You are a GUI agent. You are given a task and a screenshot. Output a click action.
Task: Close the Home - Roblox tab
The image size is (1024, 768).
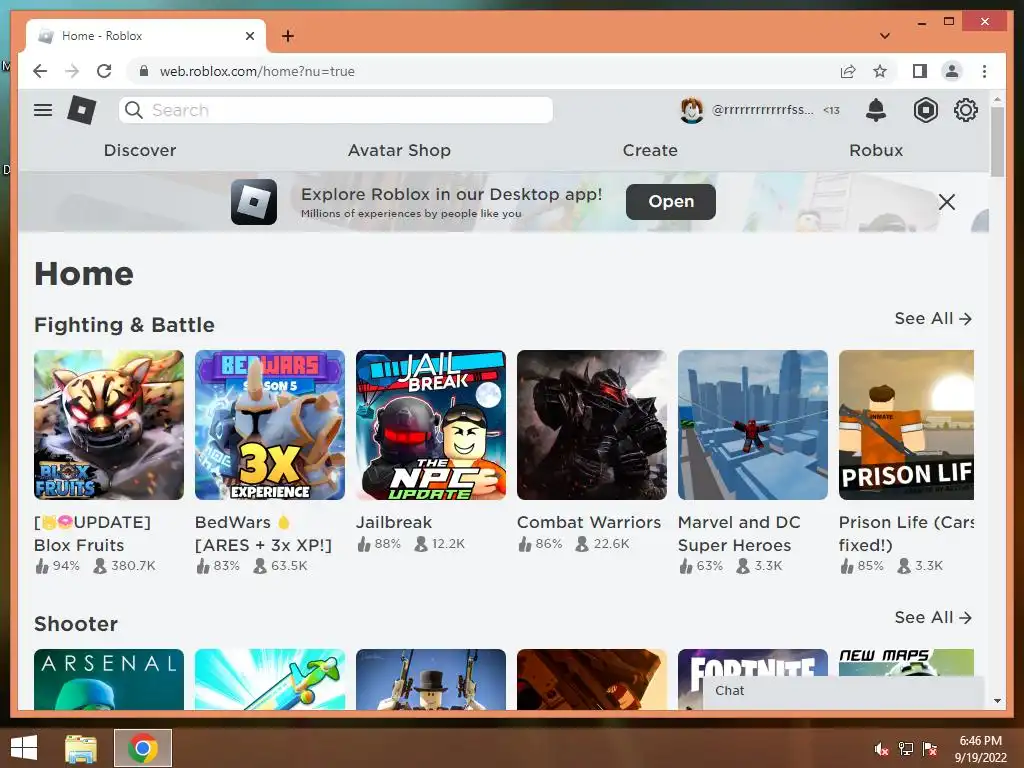click(x=249, y=36)
